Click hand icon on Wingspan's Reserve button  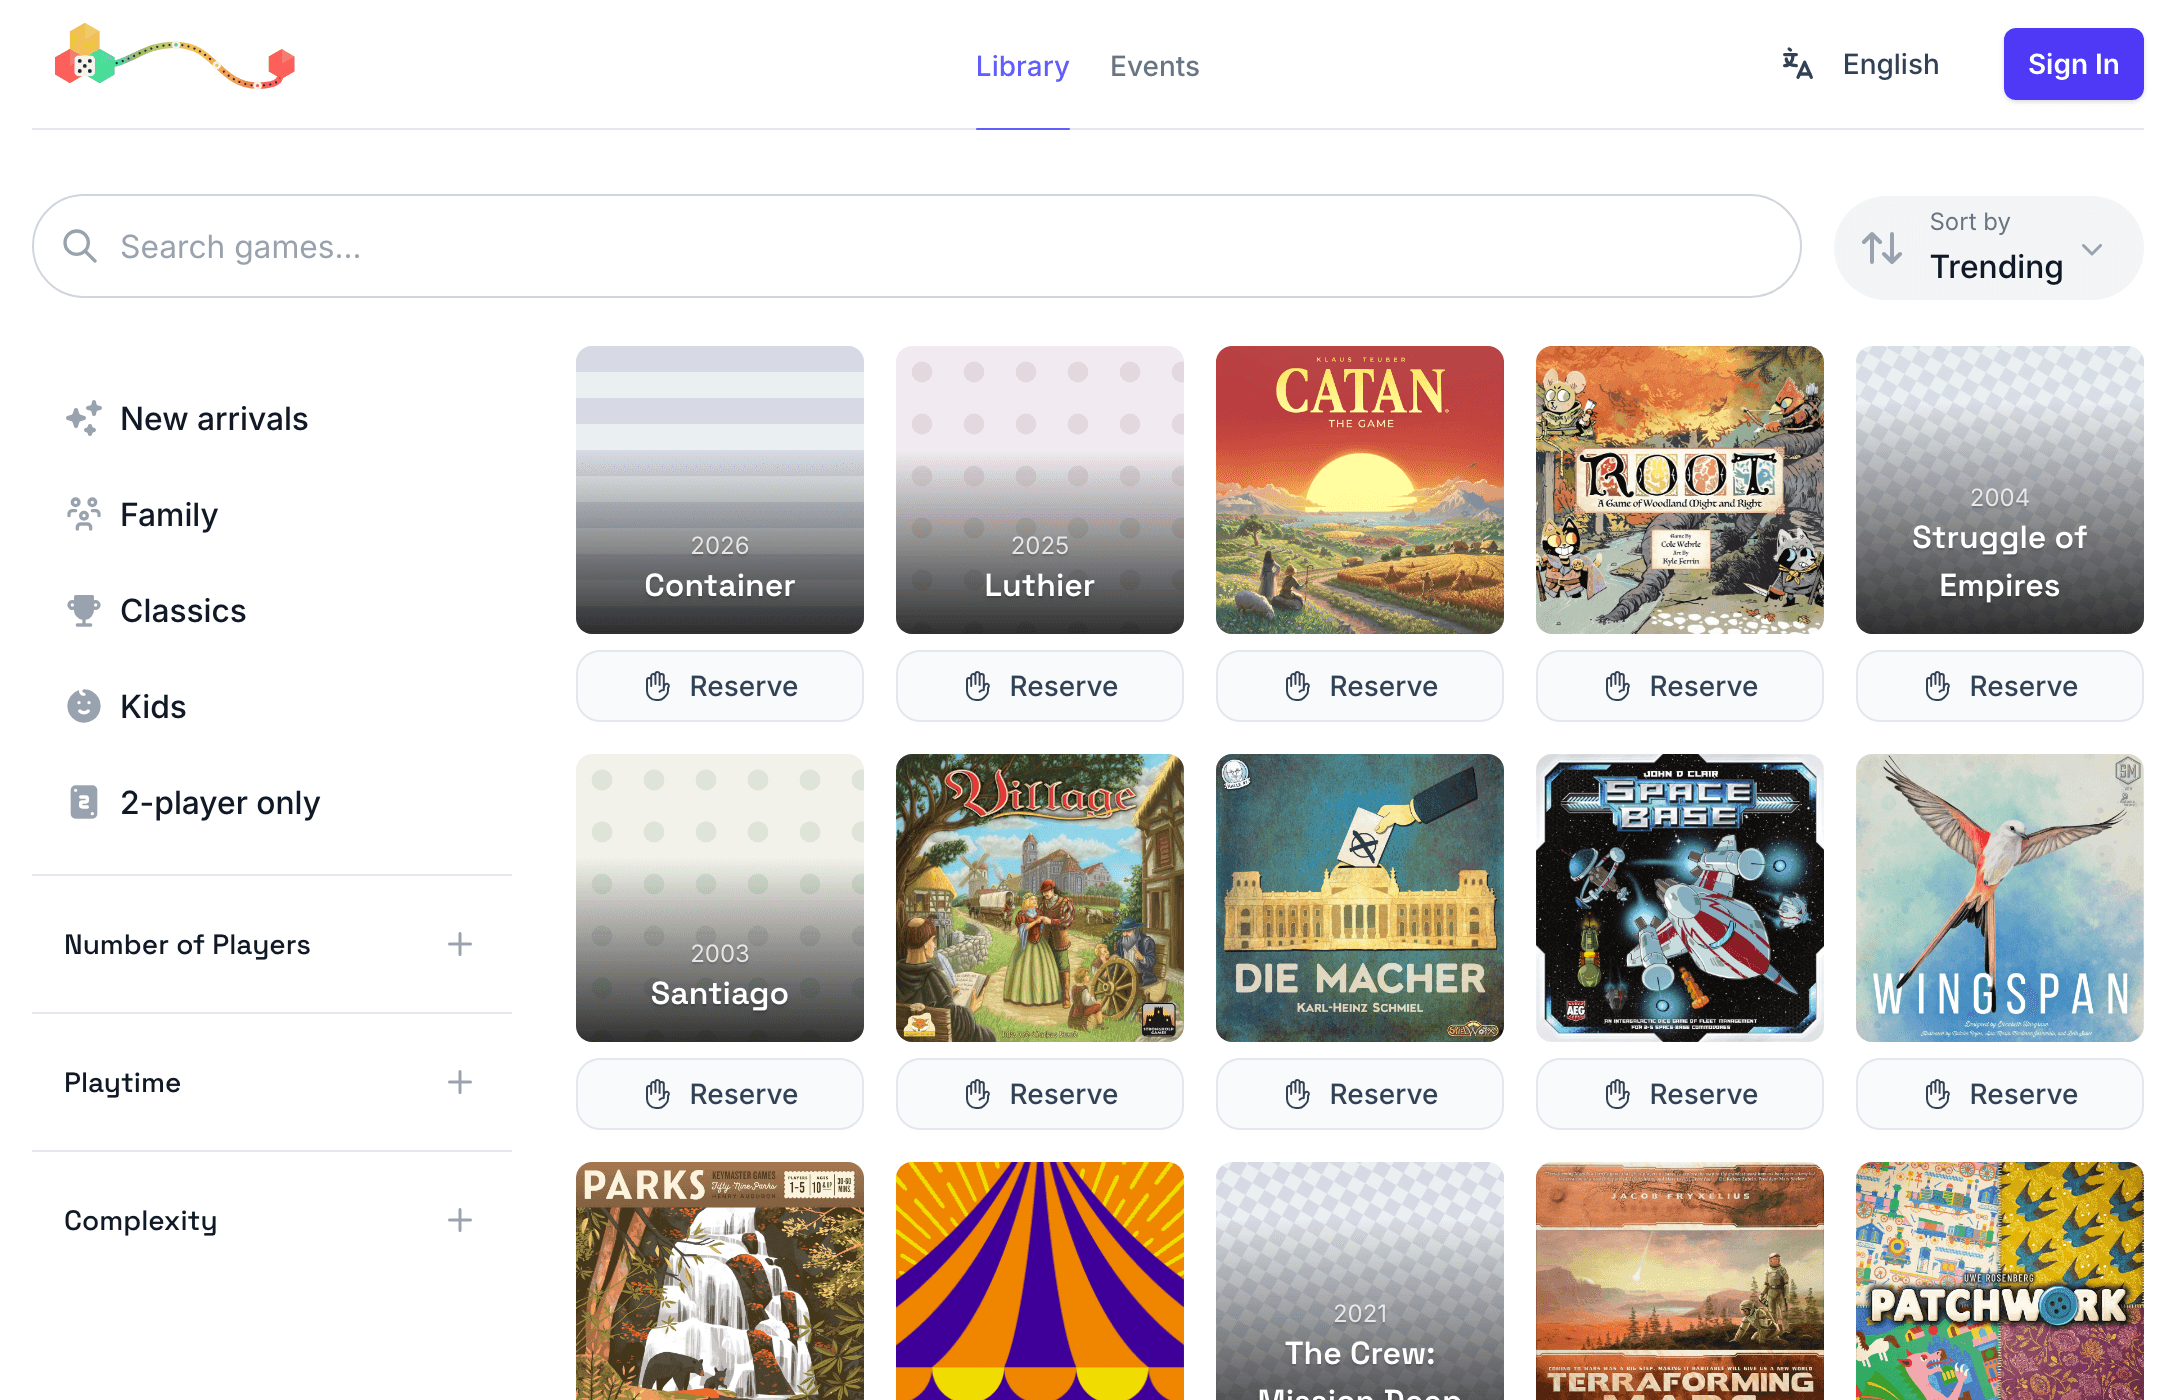click(x=1937, y=1094)
